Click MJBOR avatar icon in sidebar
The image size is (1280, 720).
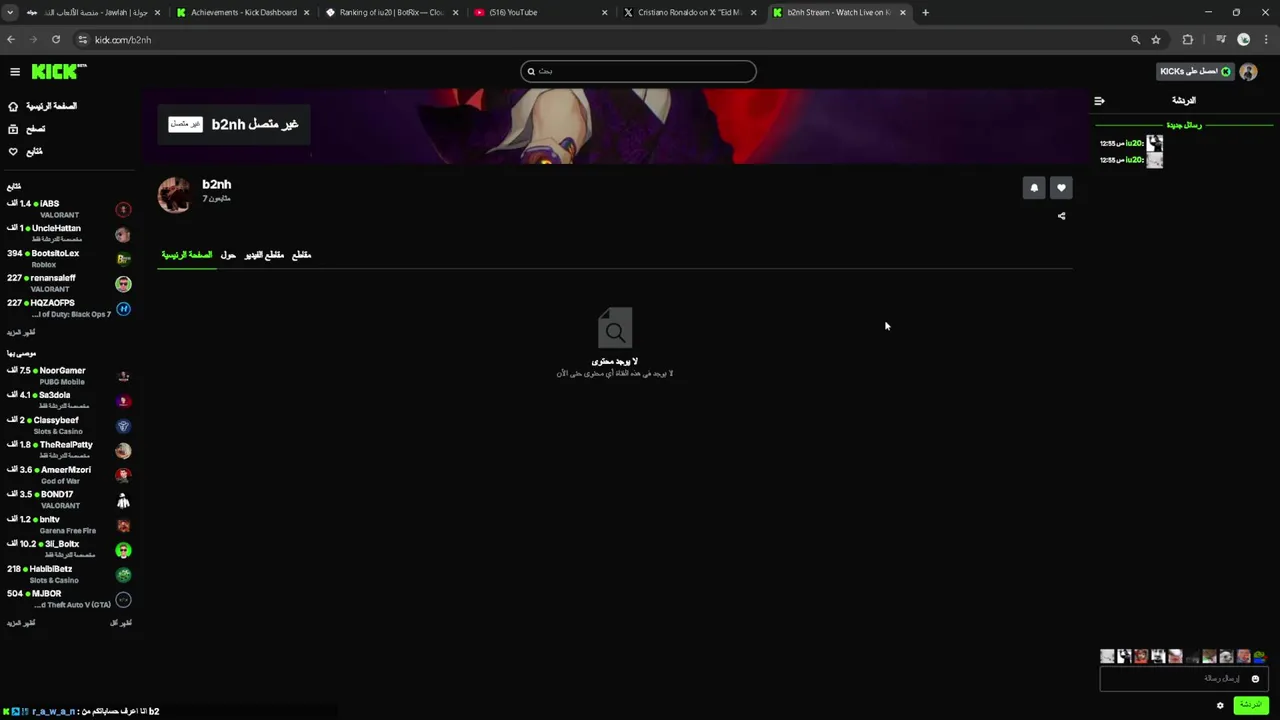(x=123, y=600)
